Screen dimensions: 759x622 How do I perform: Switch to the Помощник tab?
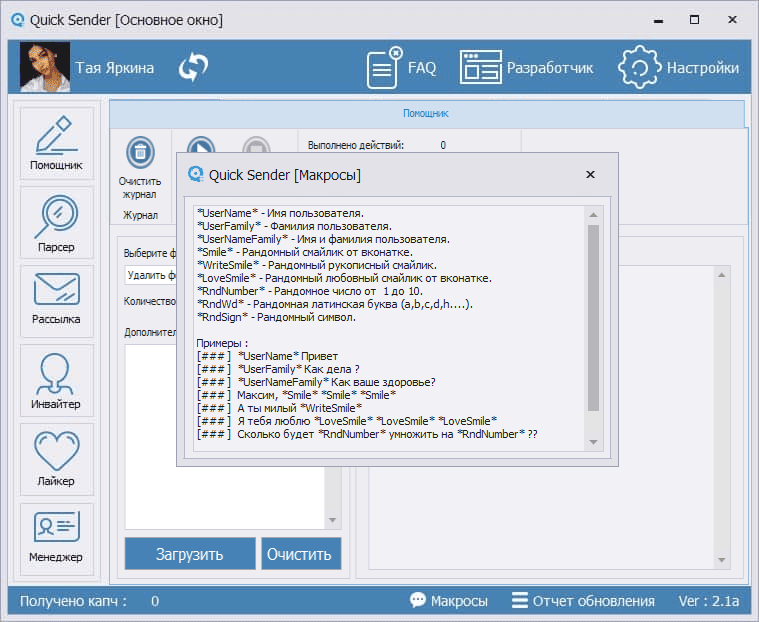426,114
